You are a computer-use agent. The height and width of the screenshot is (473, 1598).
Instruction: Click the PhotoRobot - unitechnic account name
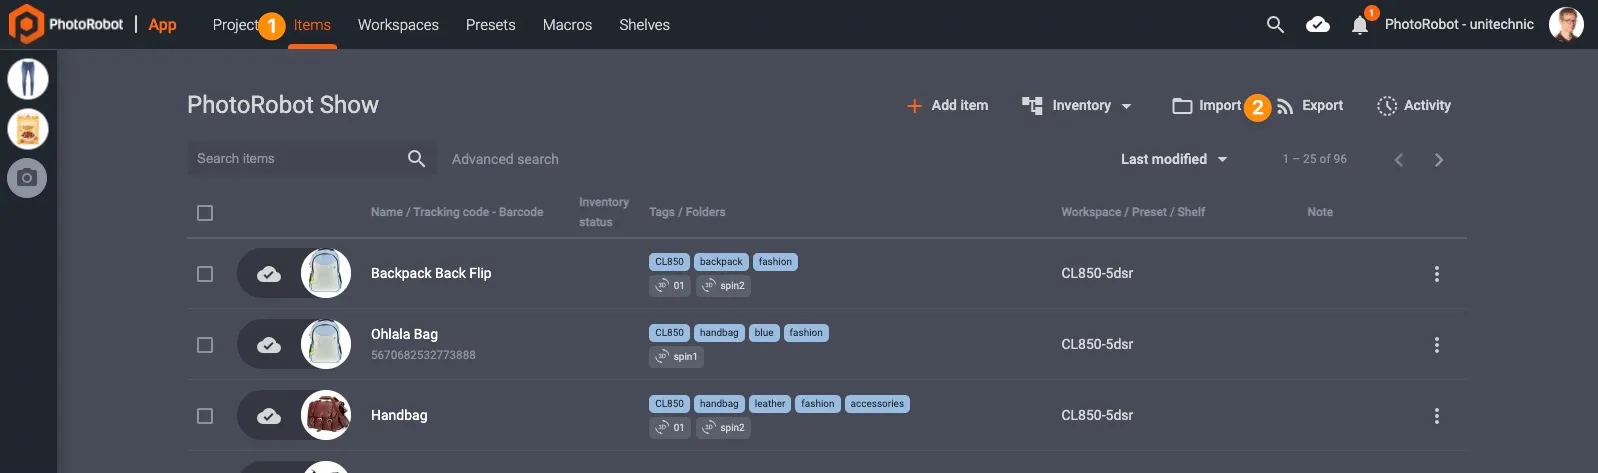[1459, 24]
